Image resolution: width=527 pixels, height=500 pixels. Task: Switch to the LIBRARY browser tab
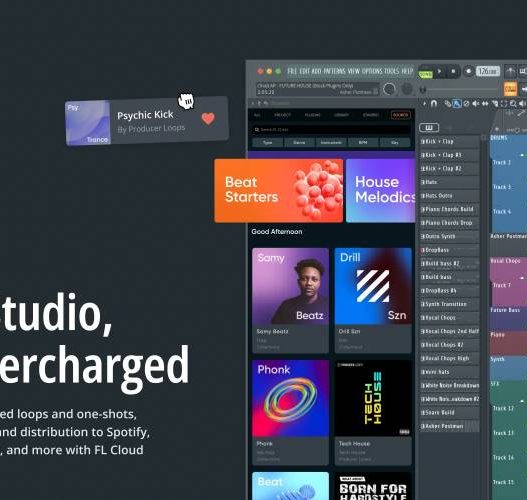[x=341, y=115]
